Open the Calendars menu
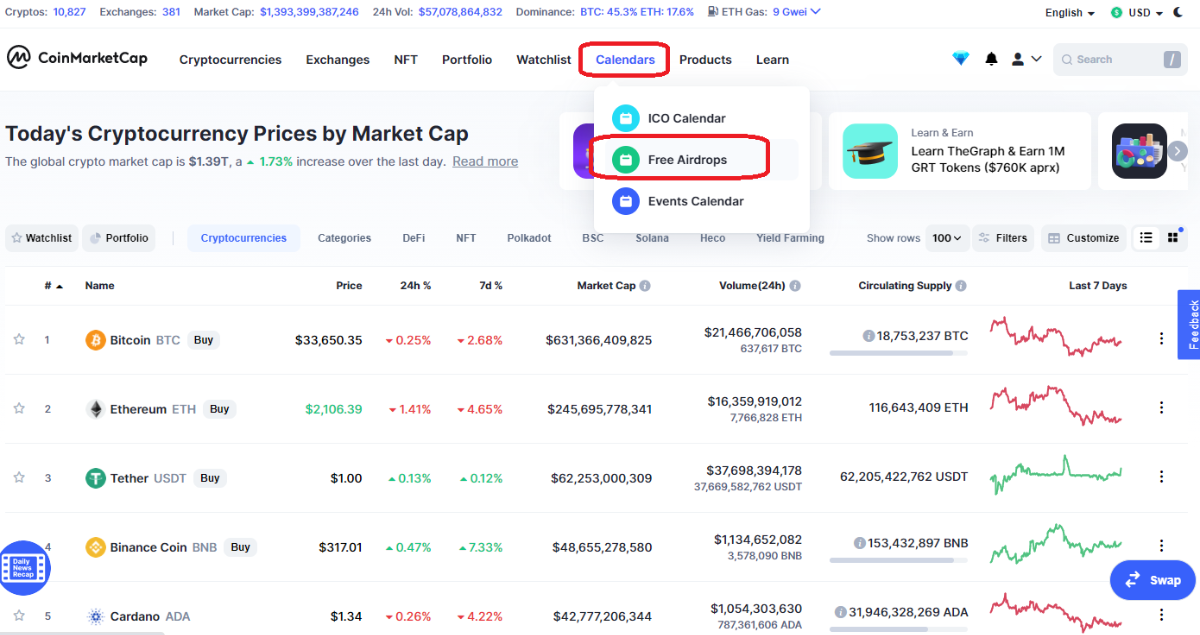The image size is (1200, 635). [x=625, y=60]
